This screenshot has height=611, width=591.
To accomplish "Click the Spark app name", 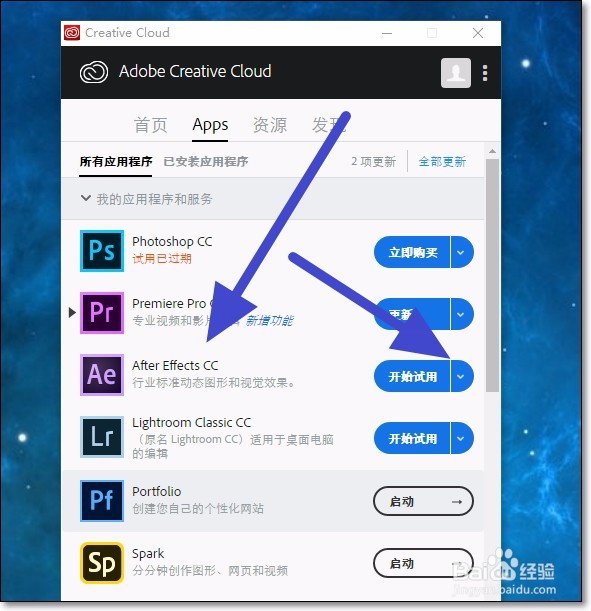I will [x=148, y=554].
